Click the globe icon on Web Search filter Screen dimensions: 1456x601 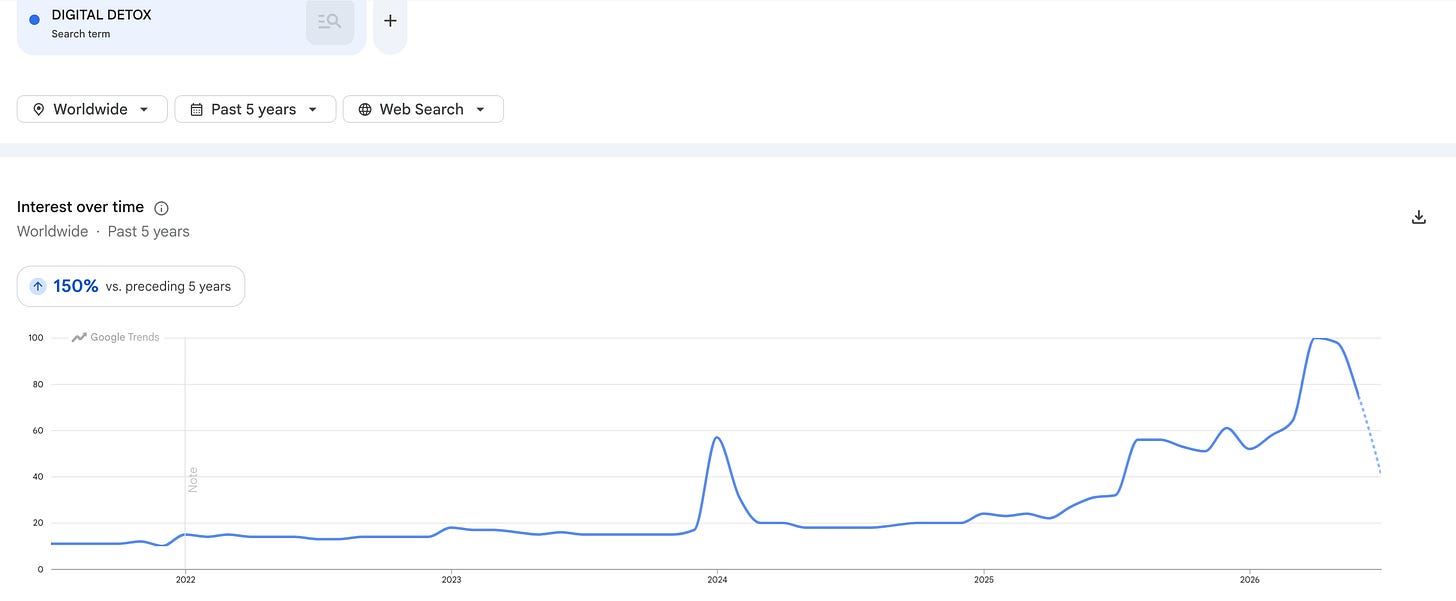[x=365, y=109]
